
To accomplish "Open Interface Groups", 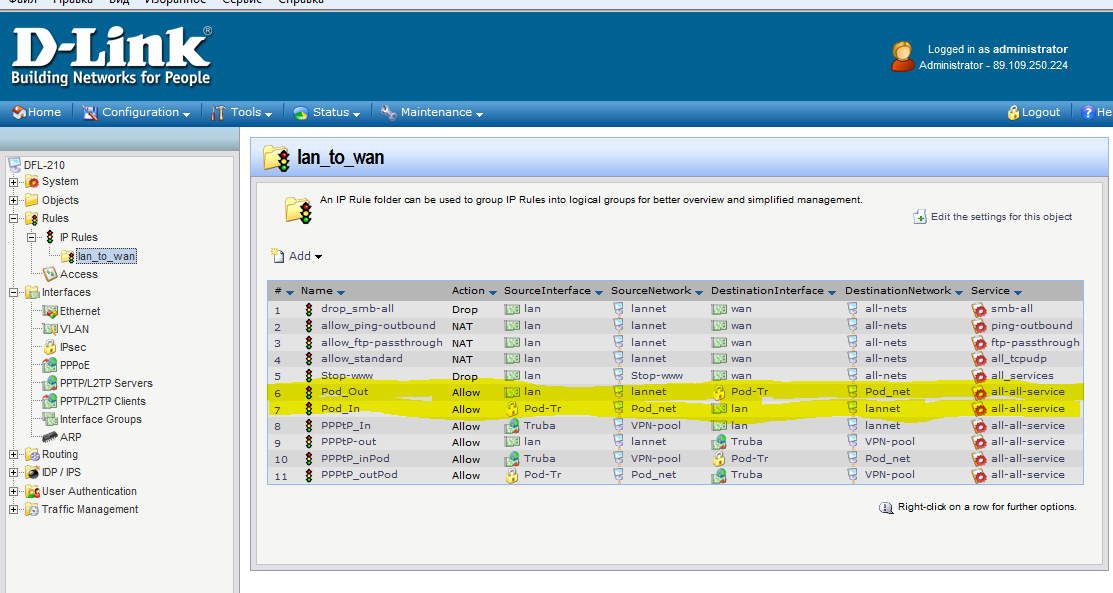I will (x=101, y=419).
